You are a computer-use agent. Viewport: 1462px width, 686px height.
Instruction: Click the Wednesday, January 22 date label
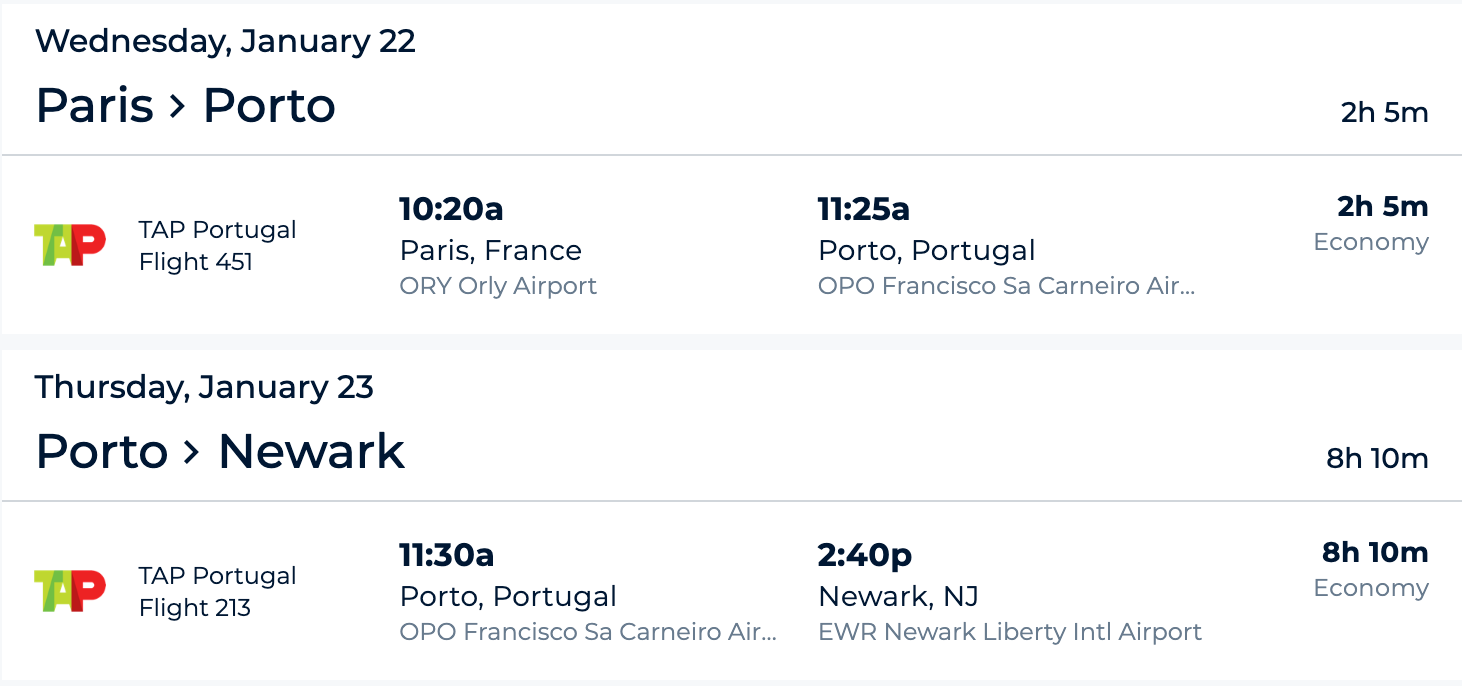pos(225,41)
